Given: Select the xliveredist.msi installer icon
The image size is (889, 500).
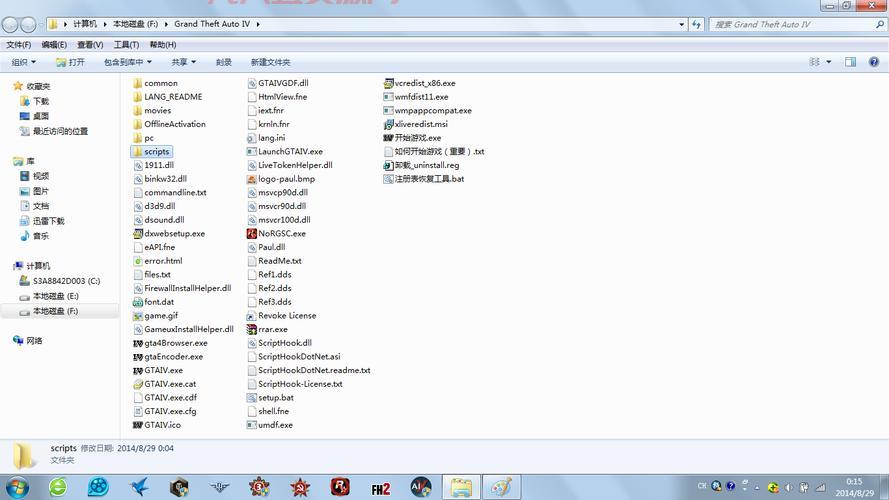Looking at the screenshot, I should point(388,124).
